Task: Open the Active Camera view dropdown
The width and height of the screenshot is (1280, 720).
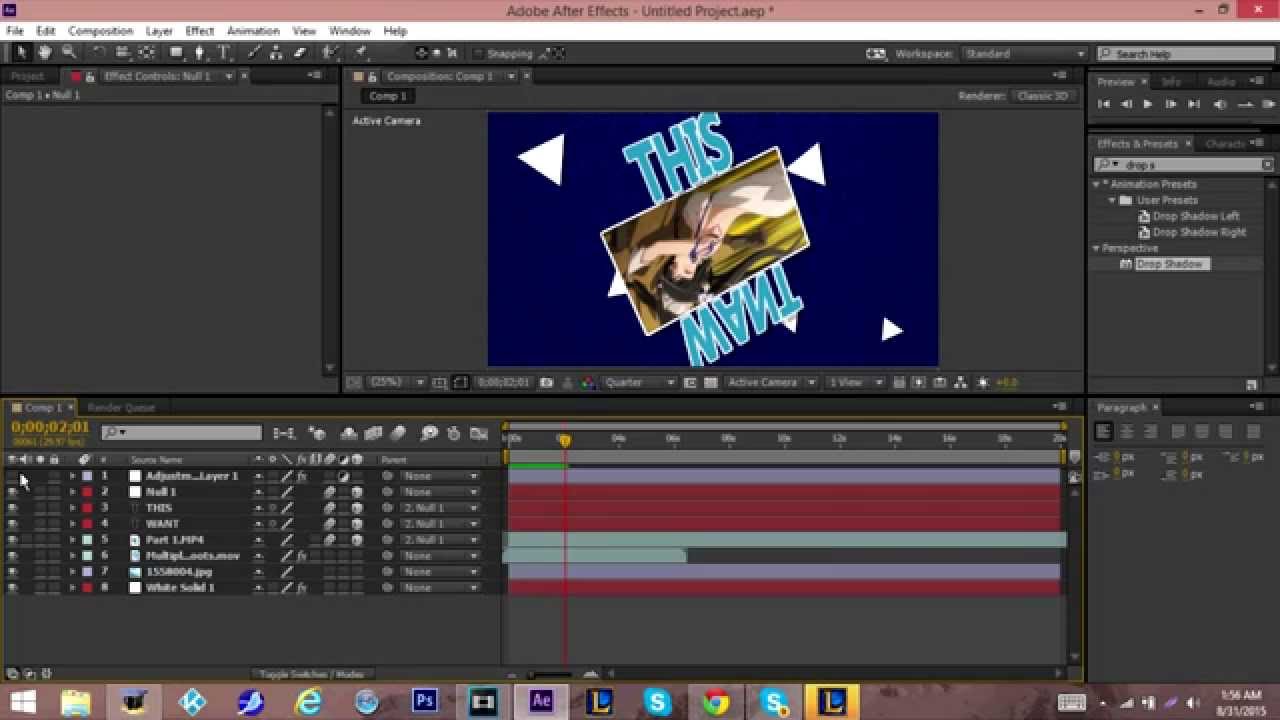Action: pyautogui.click(x=771, y=382)
